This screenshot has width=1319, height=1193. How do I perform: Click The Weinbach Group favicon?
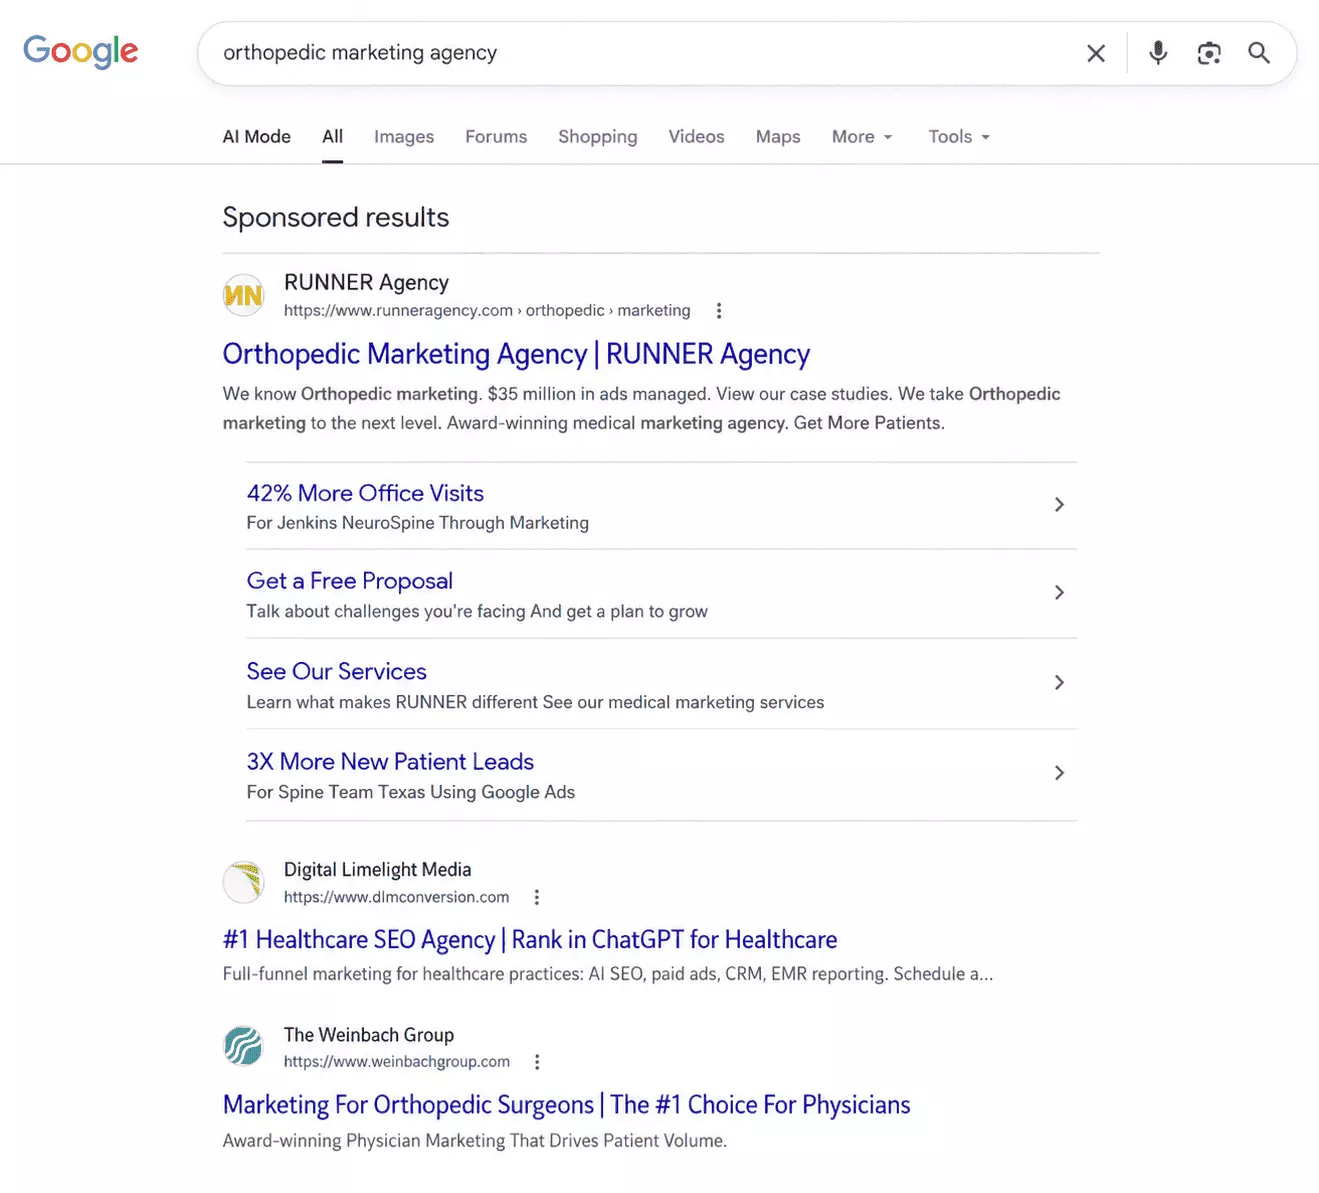pos(243,1047)
